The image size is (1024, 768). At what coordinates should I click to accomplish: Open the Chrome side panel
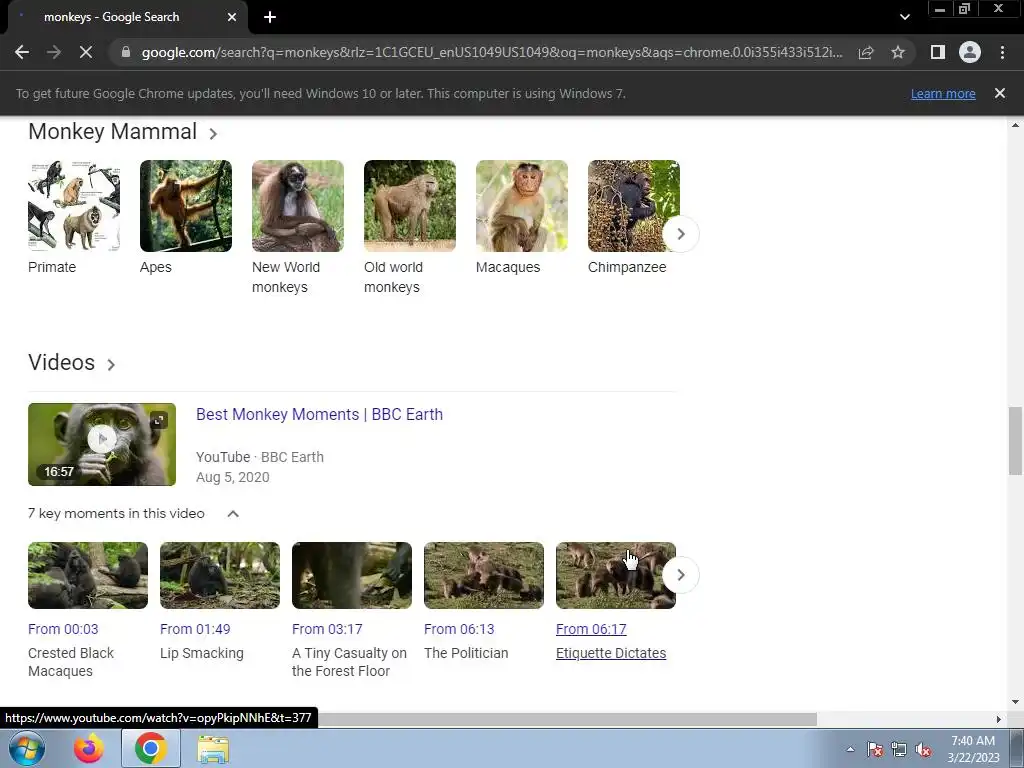tap(938, 52)
